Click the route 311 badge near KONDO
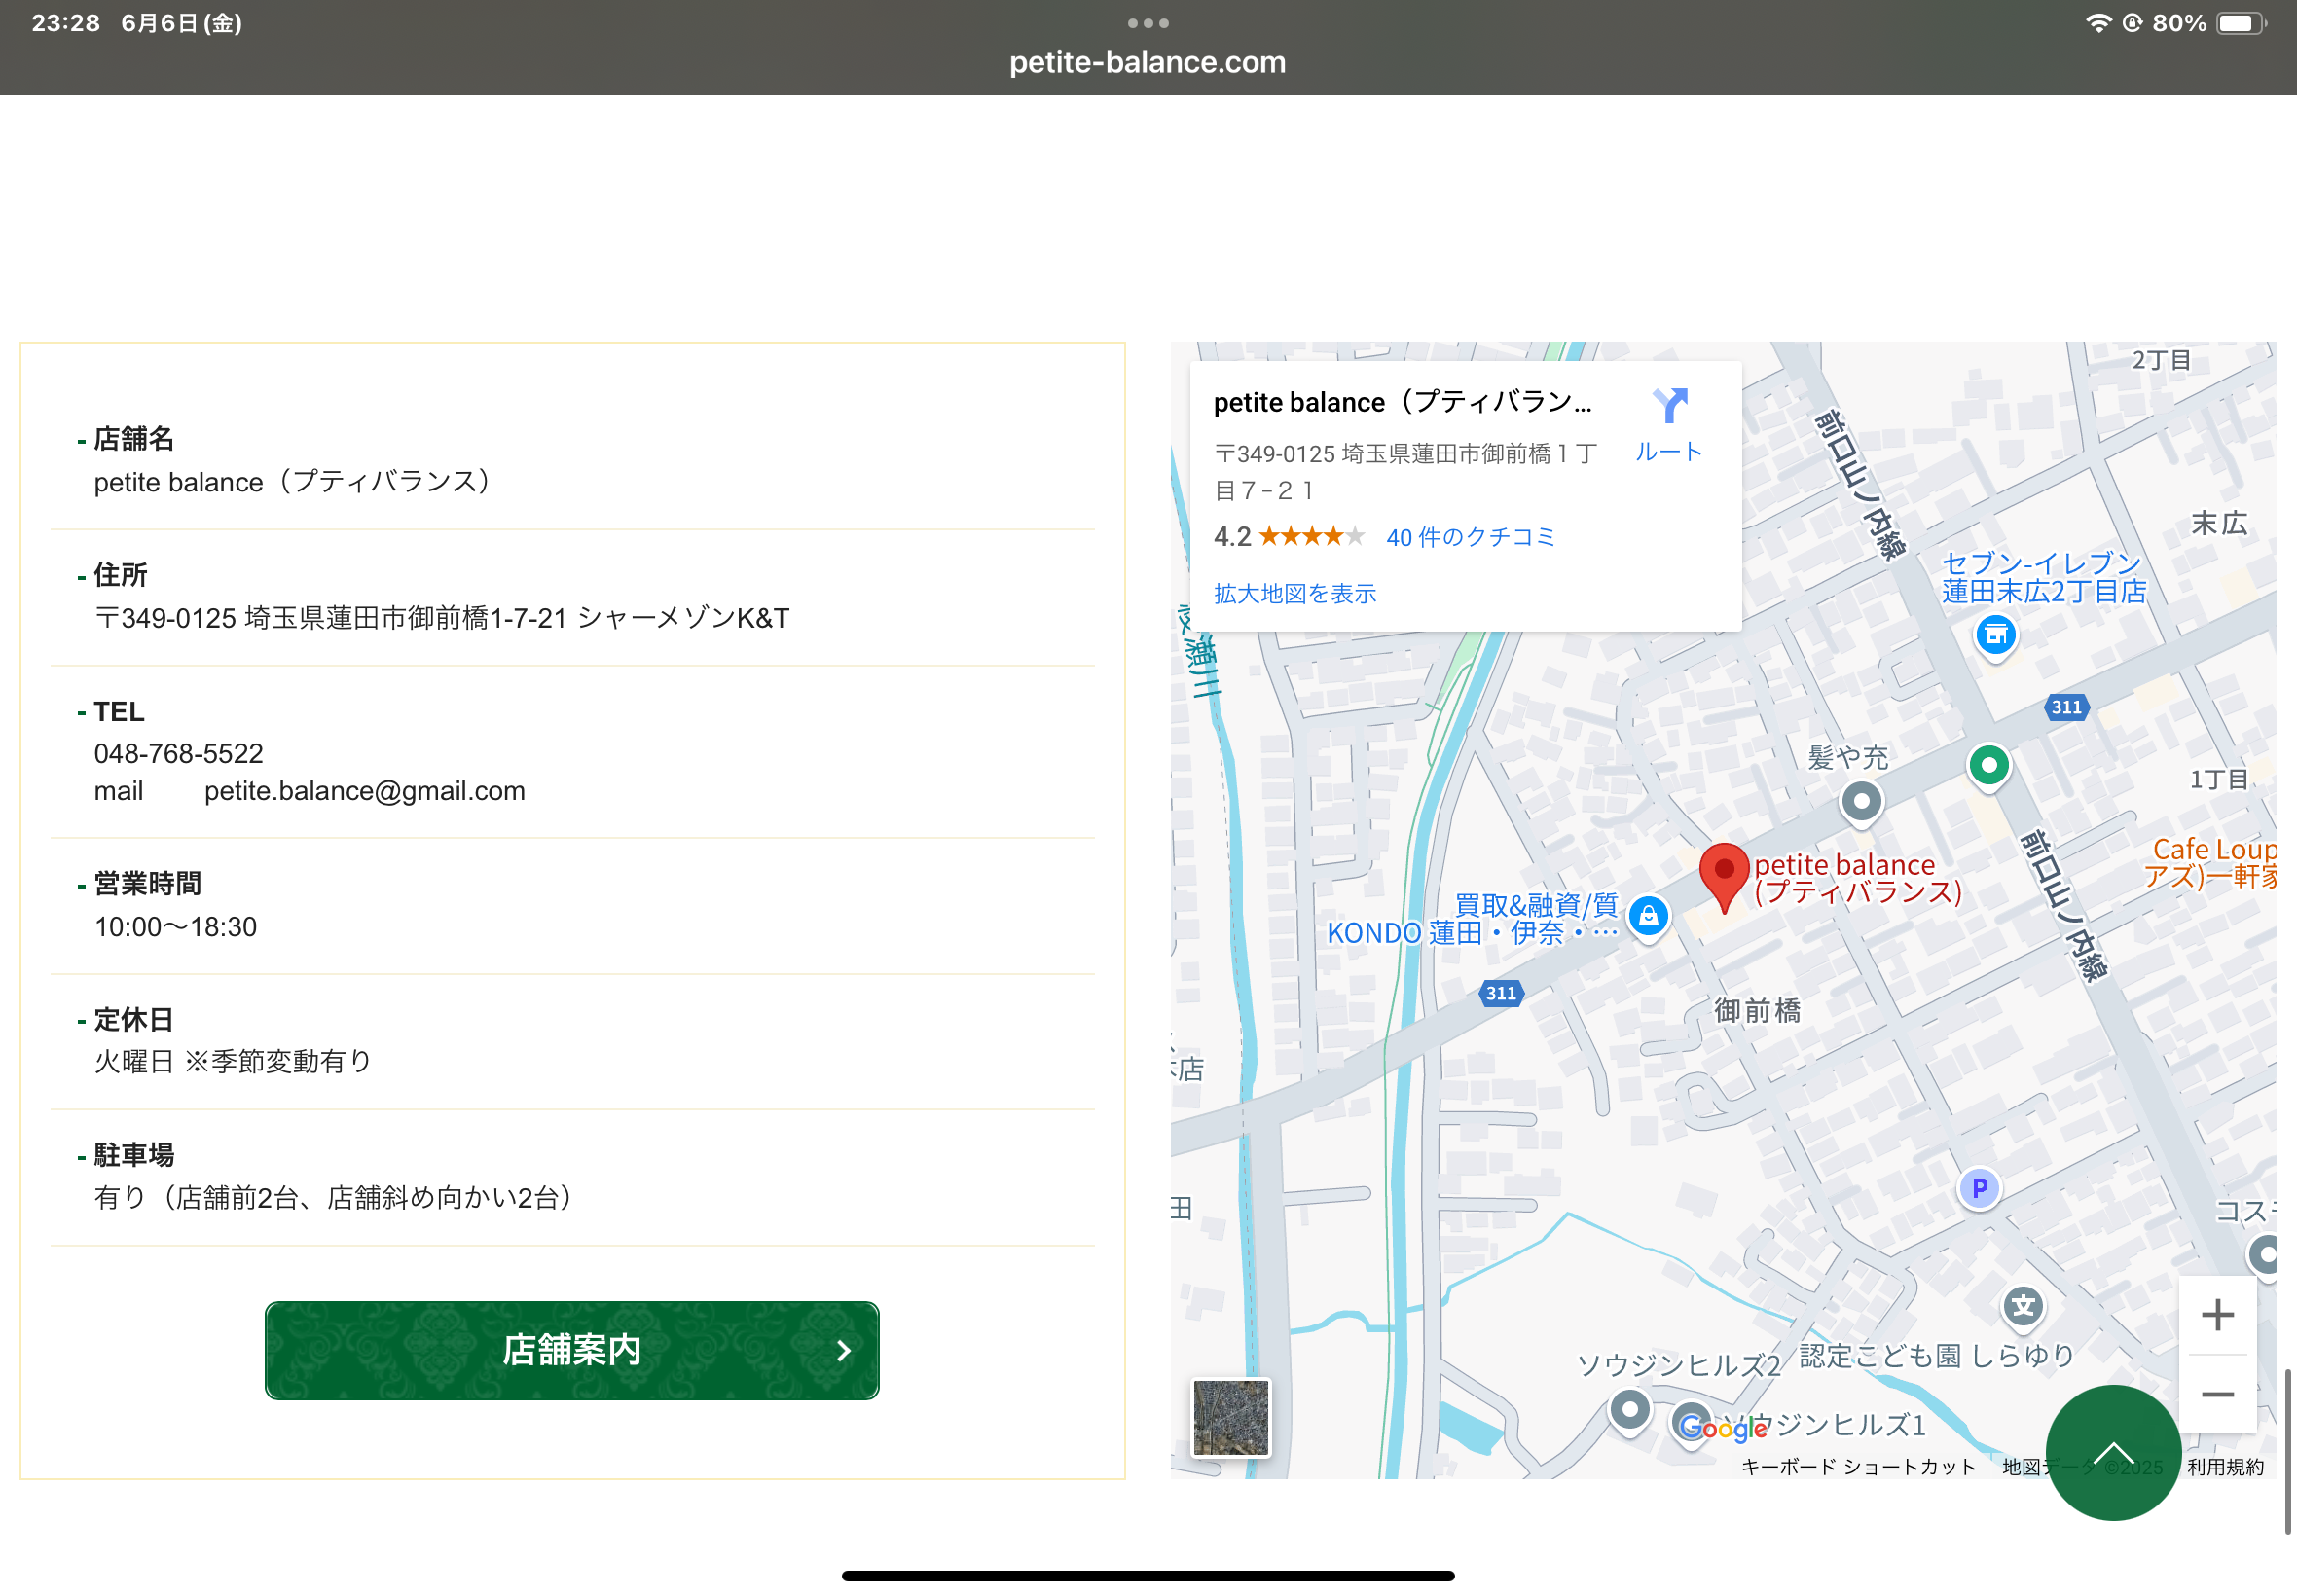The width and height of the screenshot is (2297, 1596). click(x=1501, y=993)
